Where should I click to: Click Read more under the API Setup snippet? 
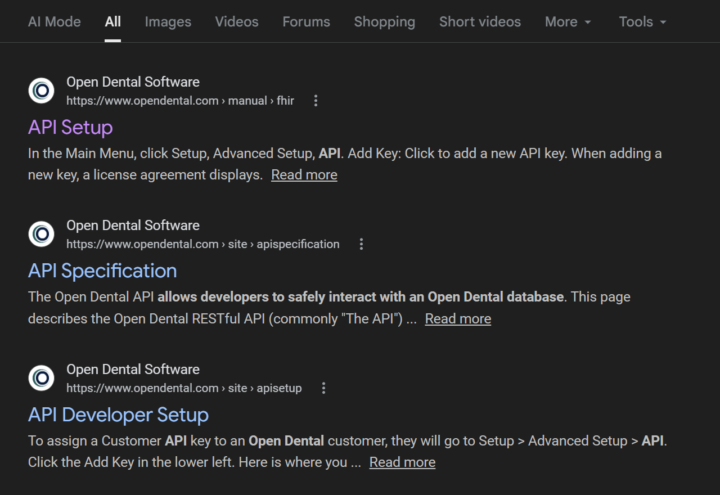click(304, 175)
